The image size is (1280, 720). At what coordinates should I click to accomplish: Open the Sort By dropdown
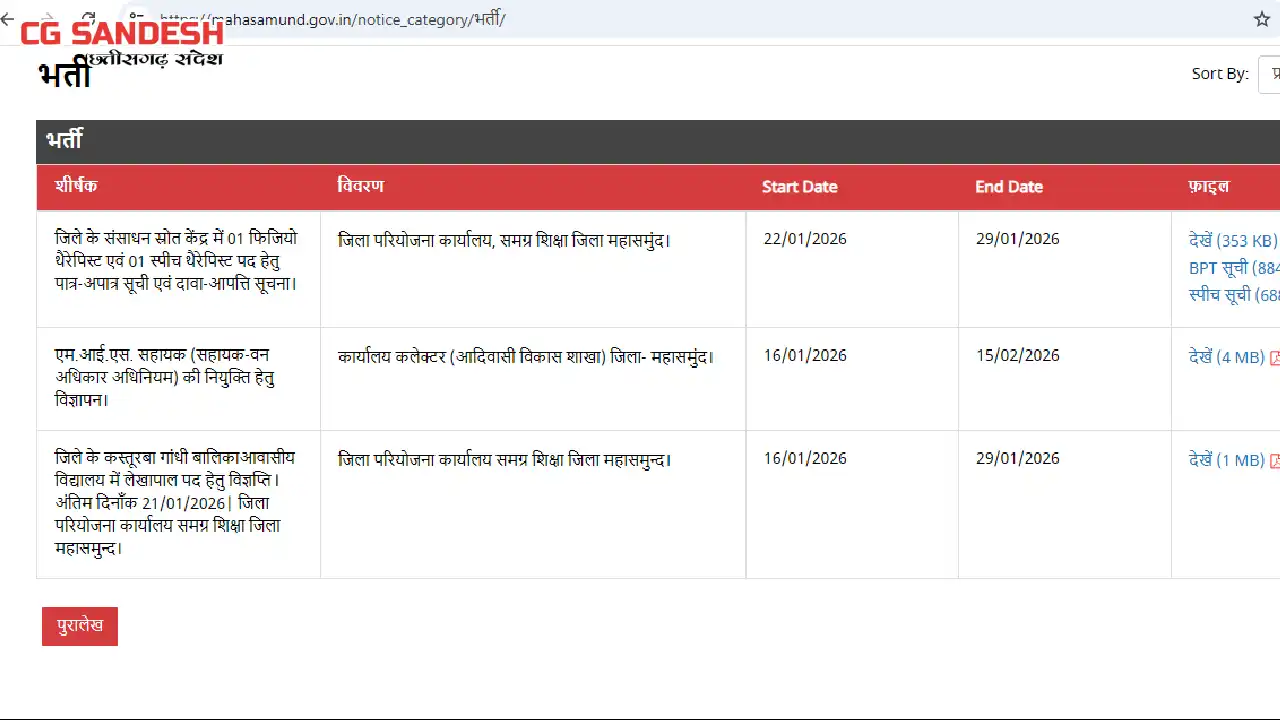1269,74
